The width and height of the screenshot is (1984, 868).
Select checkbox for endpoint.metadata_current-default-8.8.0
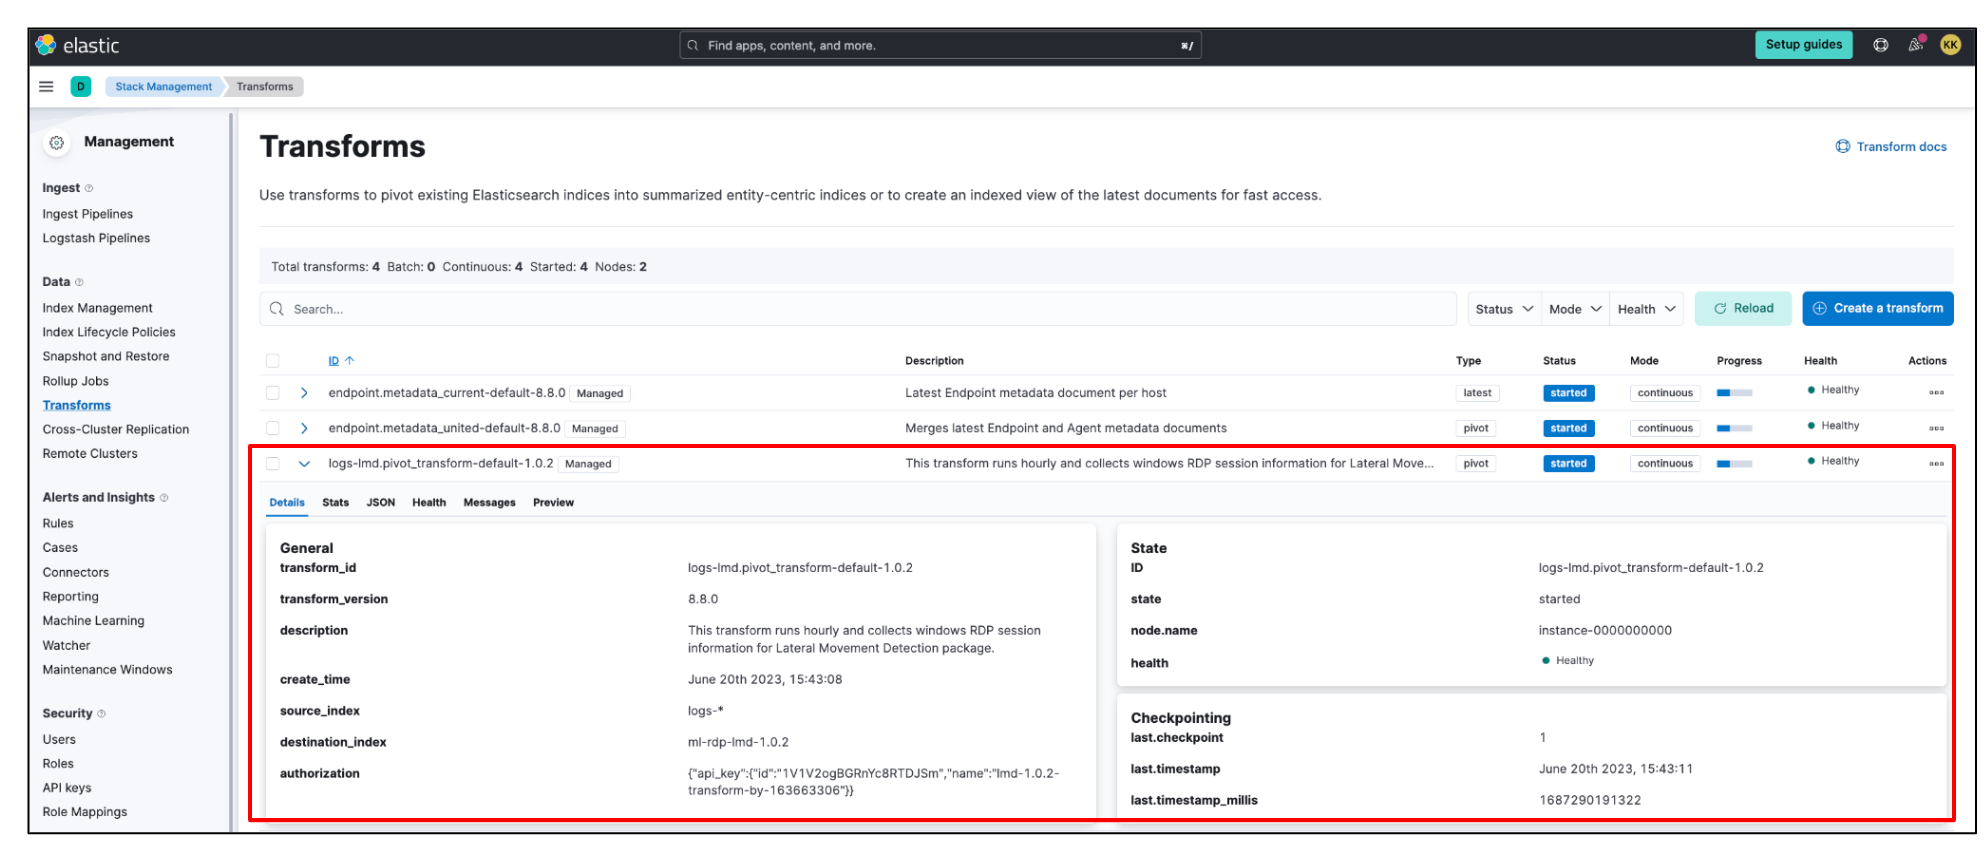coord(272,393)
